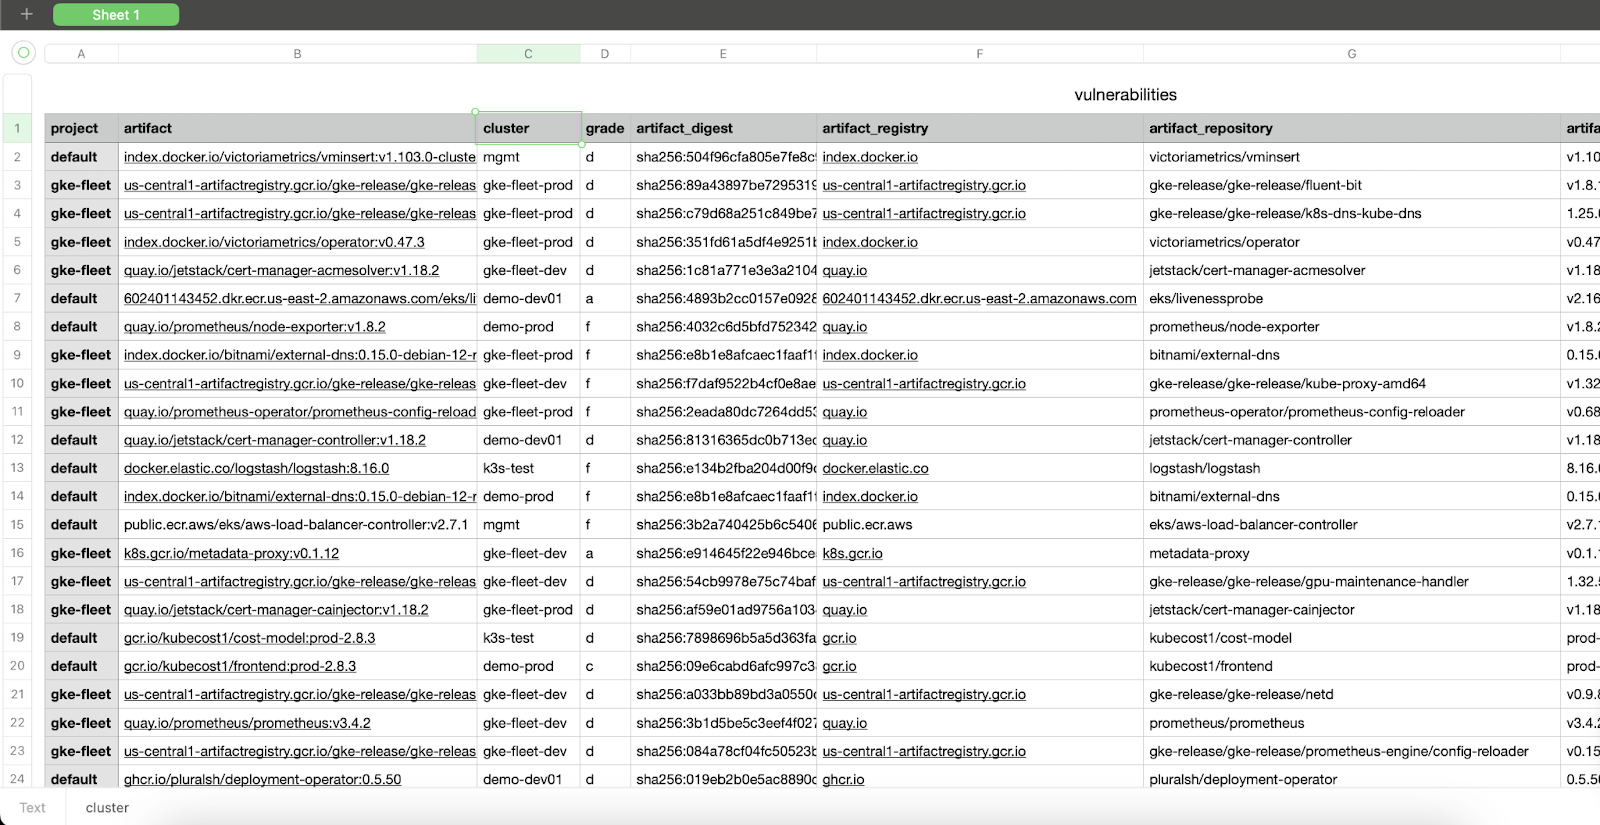Select the artifact_digest header cell
1600x825 pixels.
point(724,128)
